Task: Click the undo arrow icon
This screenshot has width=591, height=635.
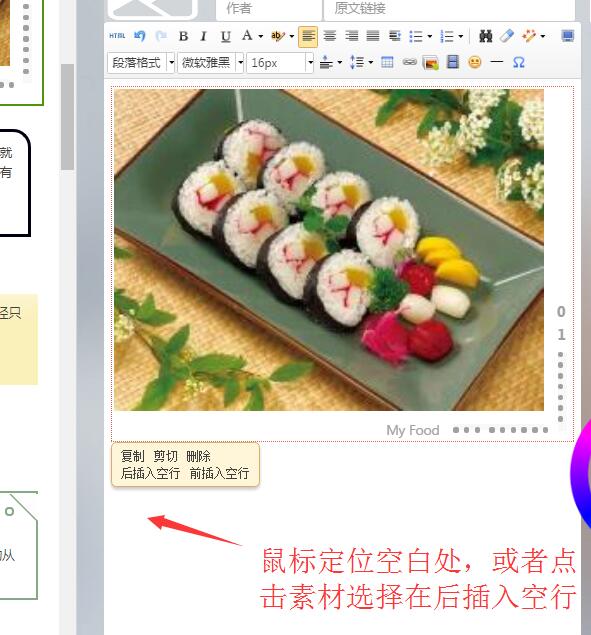Action: [140, 36]
